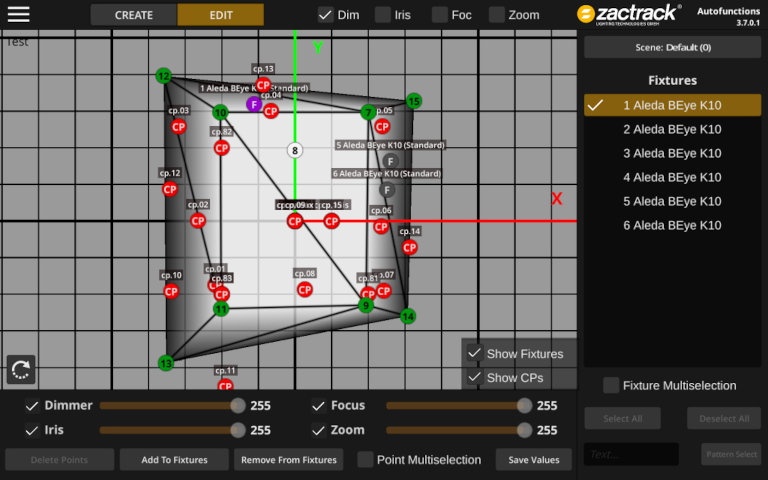768x480 pixels.
Task: Select calibration point cp.13
Action: [x=263, y=85]
